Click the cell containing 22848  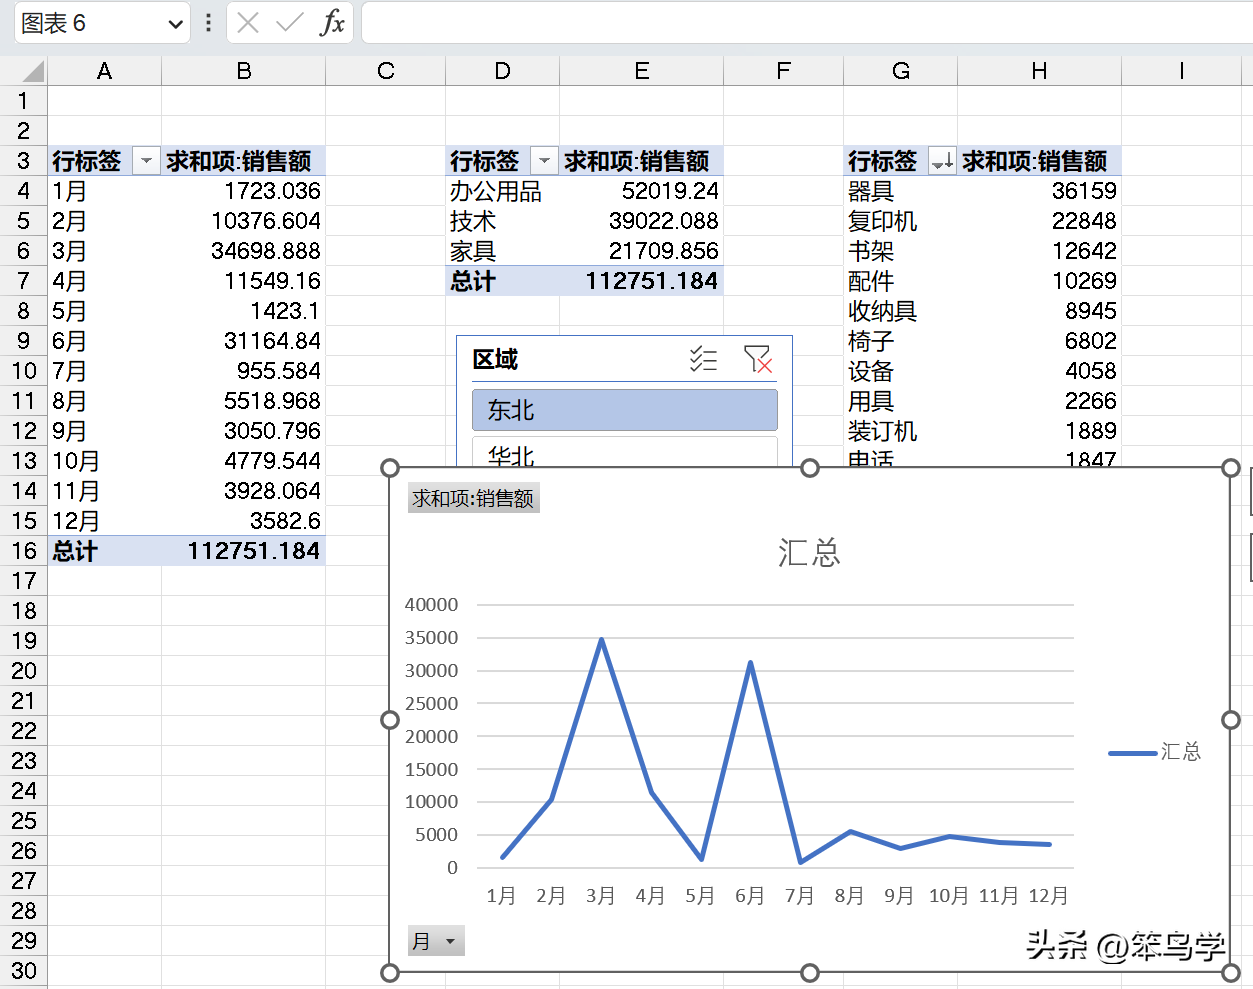(x=1039, y=221)
